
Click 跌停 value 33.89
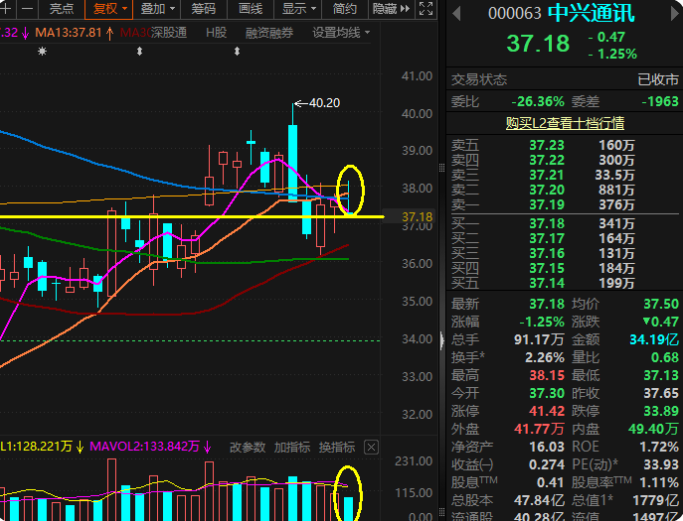(x=661, y=411)
